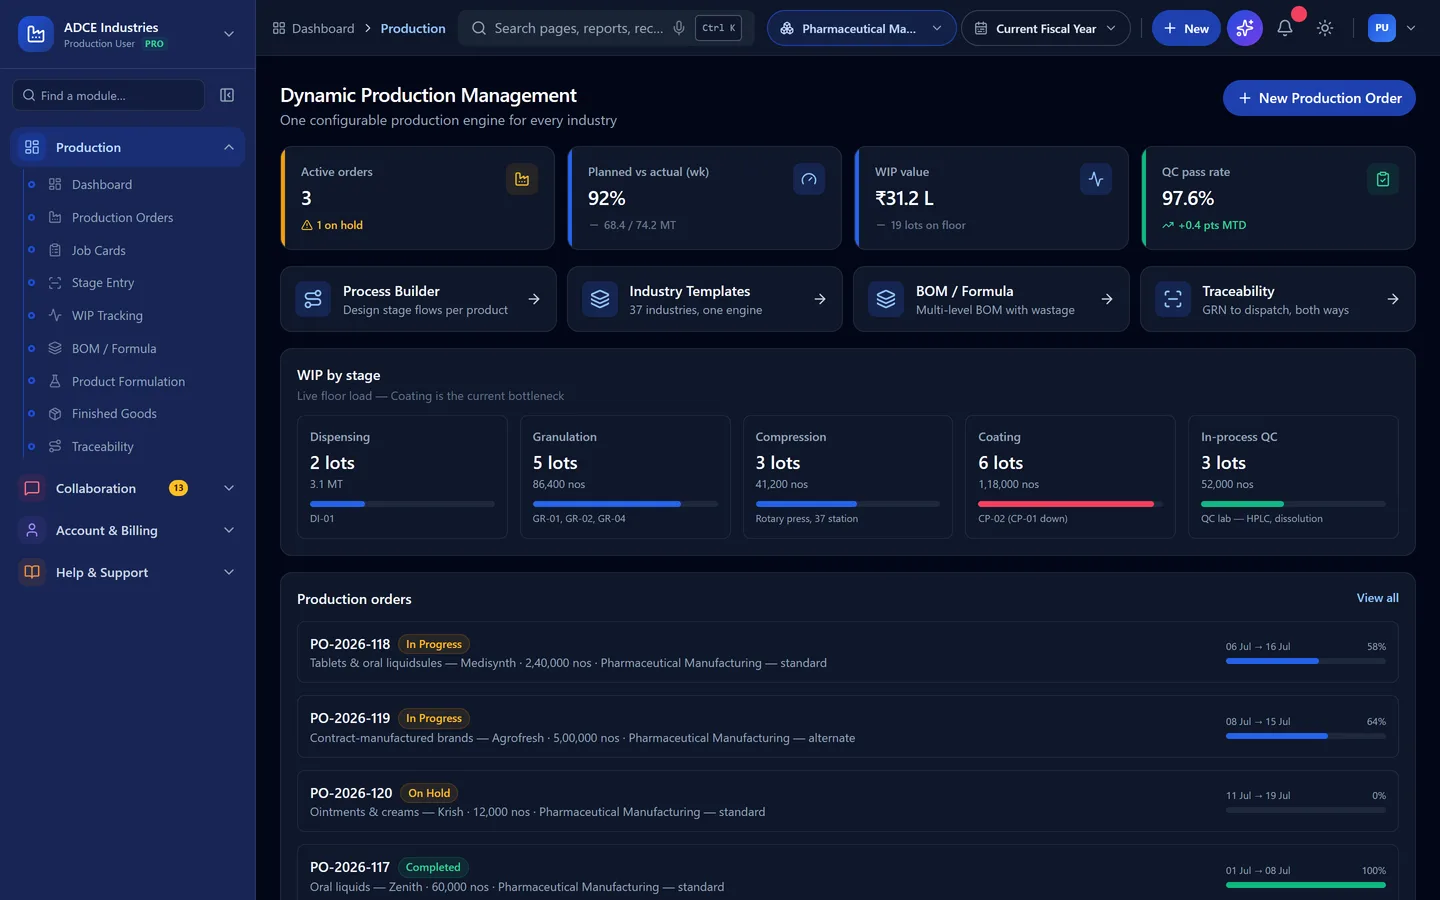Click the BOM / Formula card layers icon
Image resolution: width=1440 pixels, height=900 pixels.
[x=886, y=299]
